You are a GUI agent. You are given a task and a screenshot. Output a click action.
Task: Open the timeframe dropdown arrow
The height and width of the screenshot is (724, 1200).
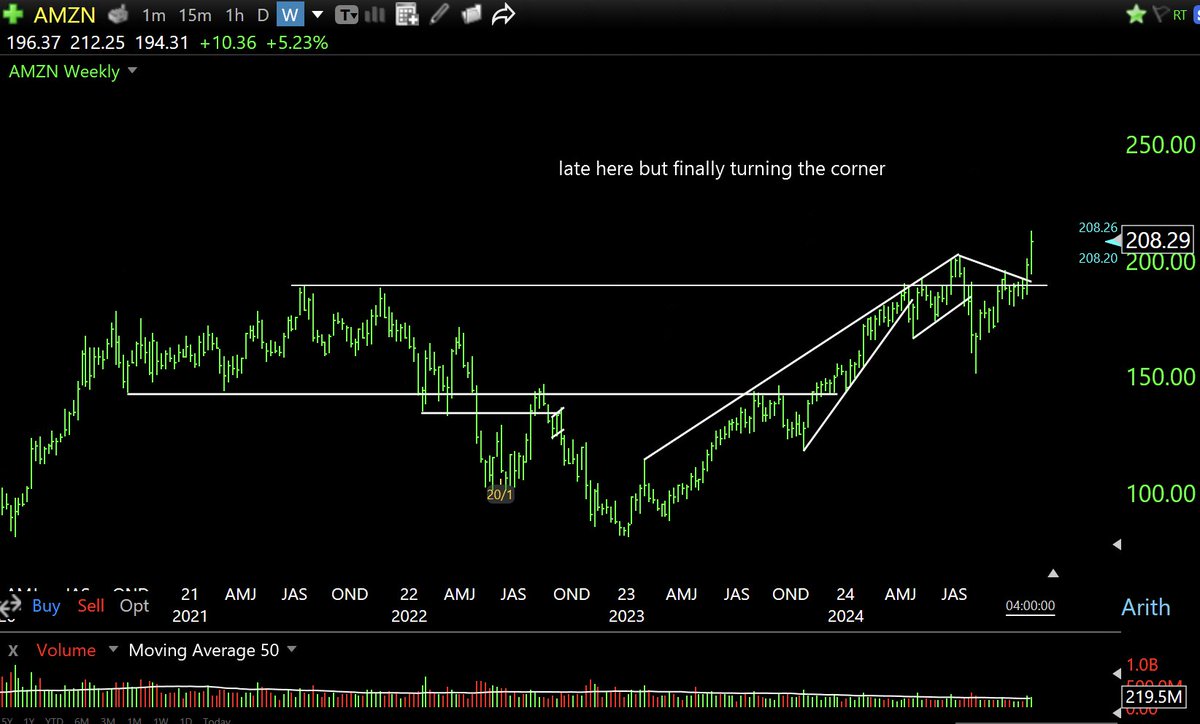[x=317, y=16]
